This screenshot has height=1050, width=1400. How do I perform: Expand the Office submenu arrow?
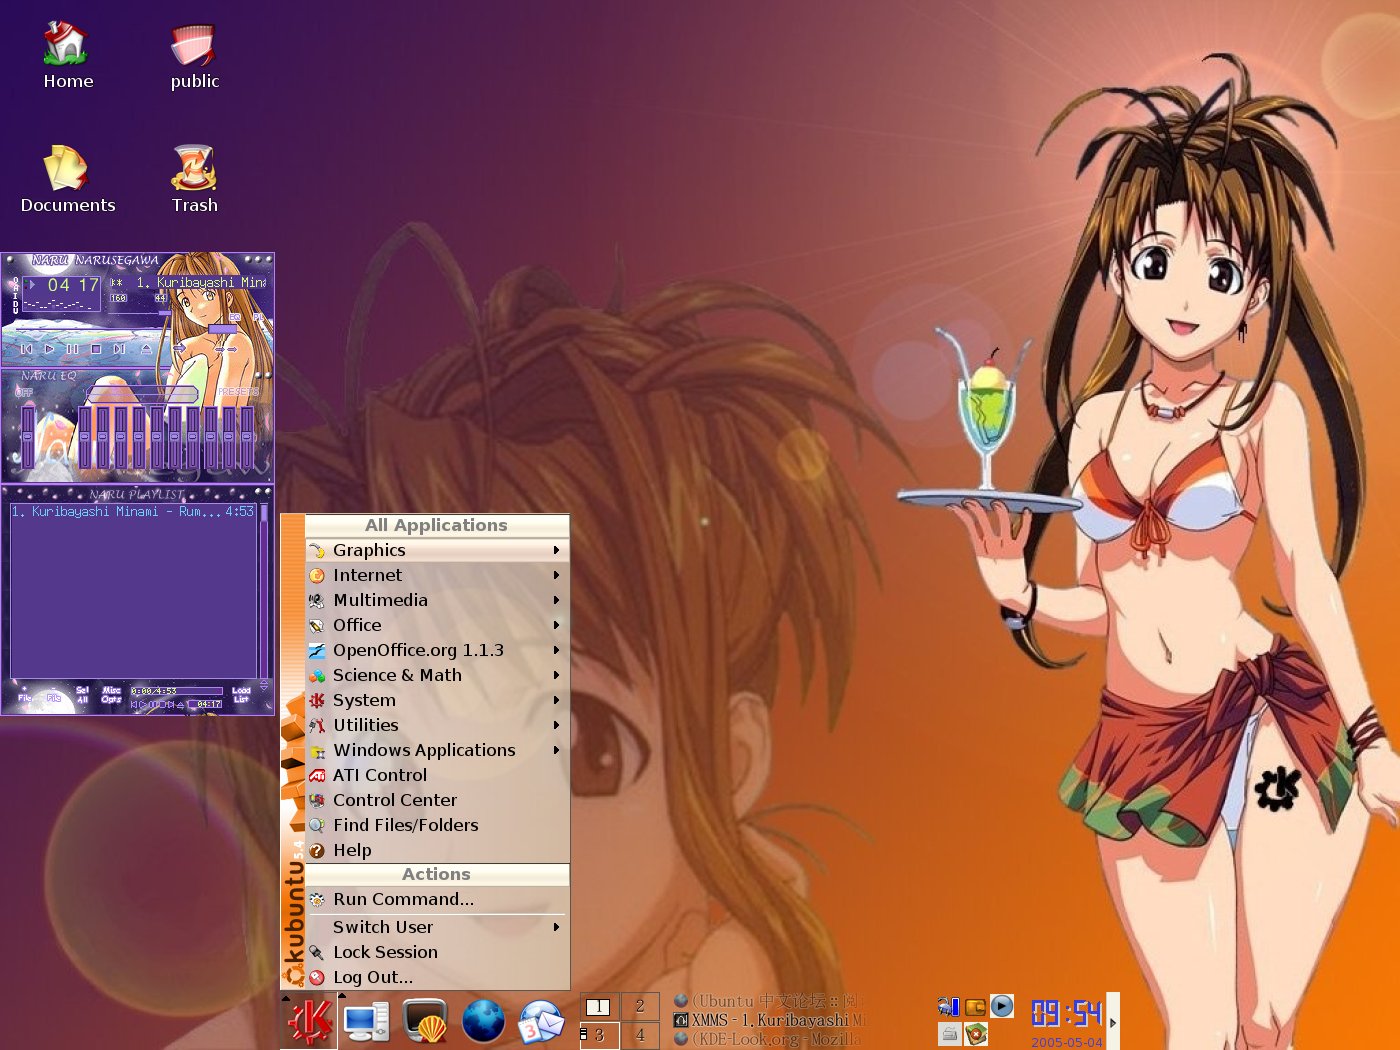pyautogui.click(x=557, y=625)
